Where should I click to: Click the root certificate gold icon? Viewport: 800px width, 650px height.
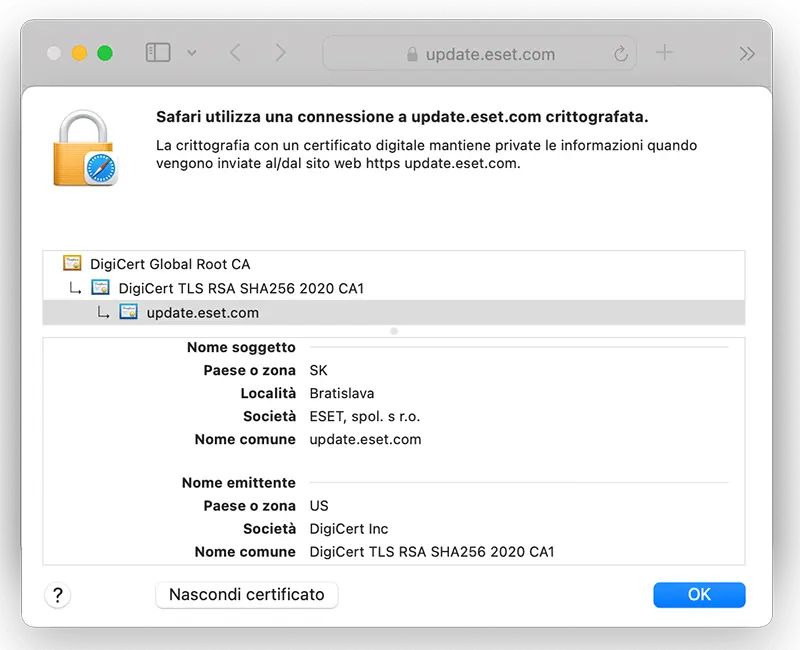pyautogui.click(x=72, y=263)
